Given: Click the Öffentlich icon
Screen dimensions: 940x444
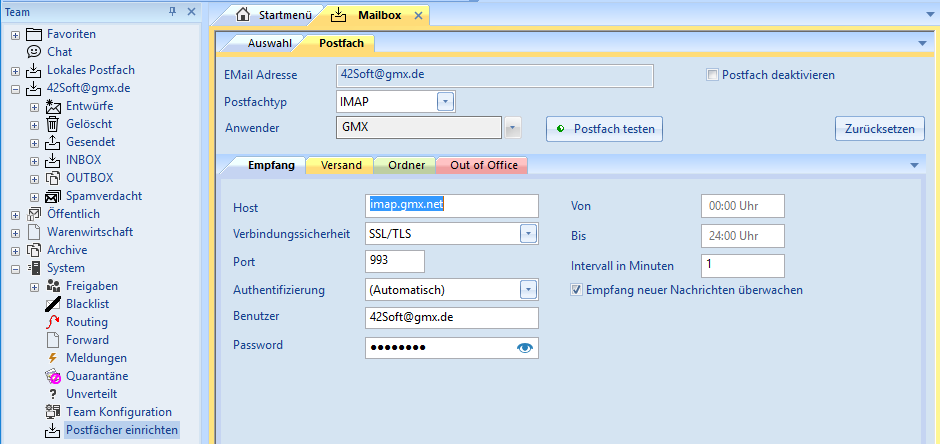Looking at the screenshot, I should coord(34,214).
